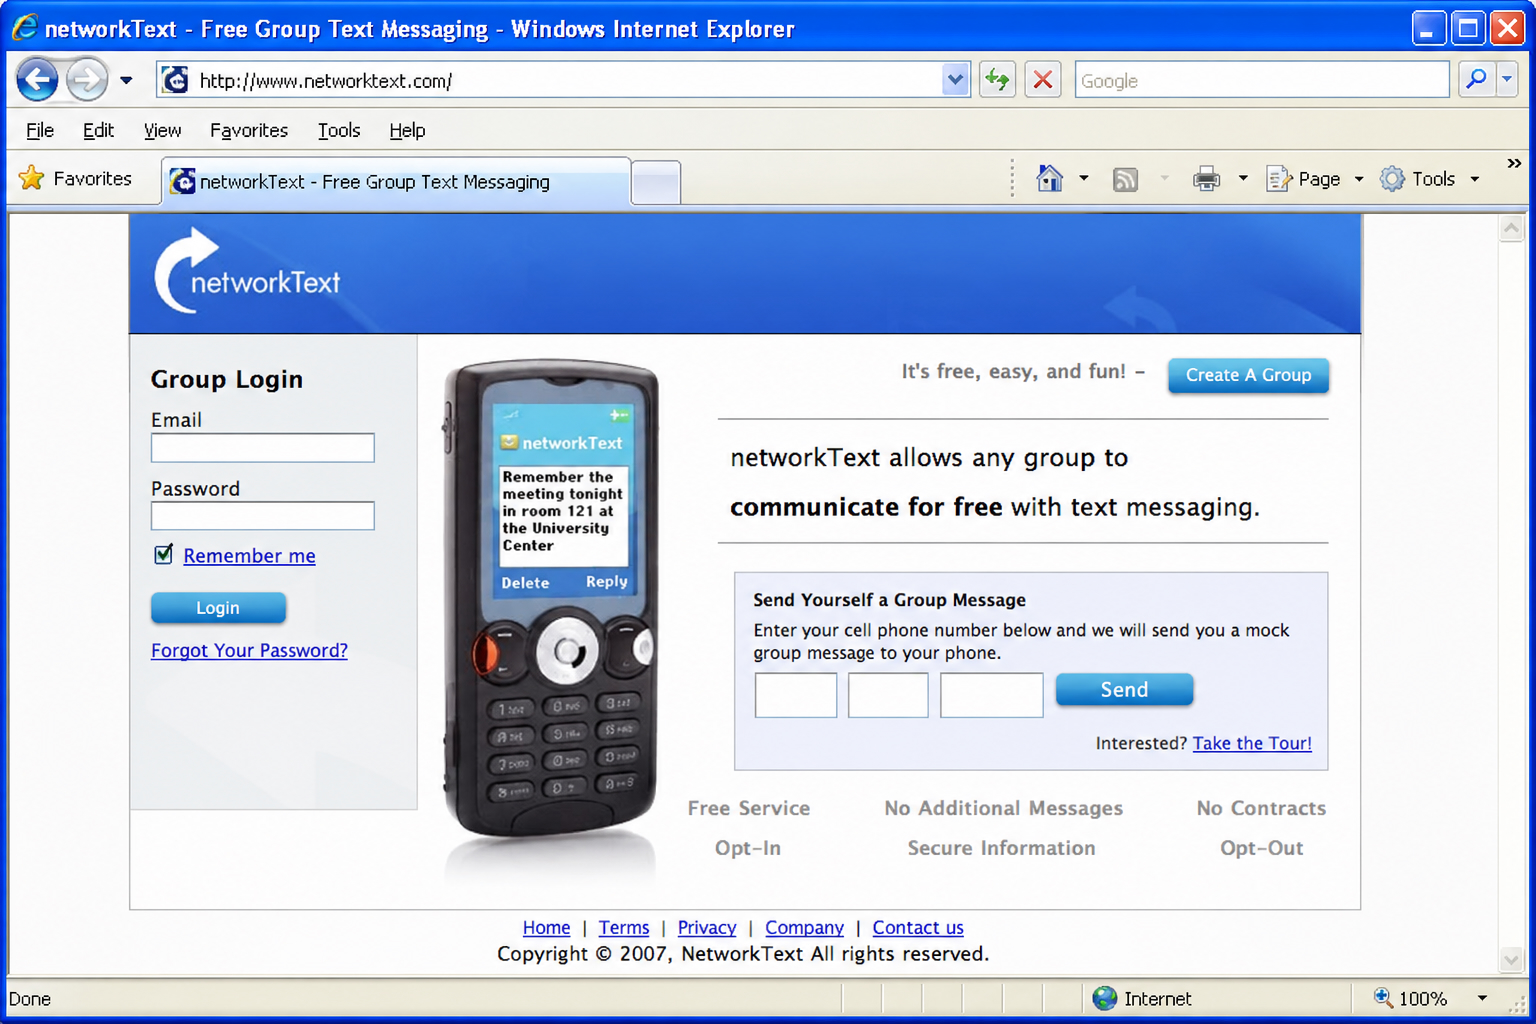
Task: Open the Tools gear command bar menu
Action: (1429, 179)
